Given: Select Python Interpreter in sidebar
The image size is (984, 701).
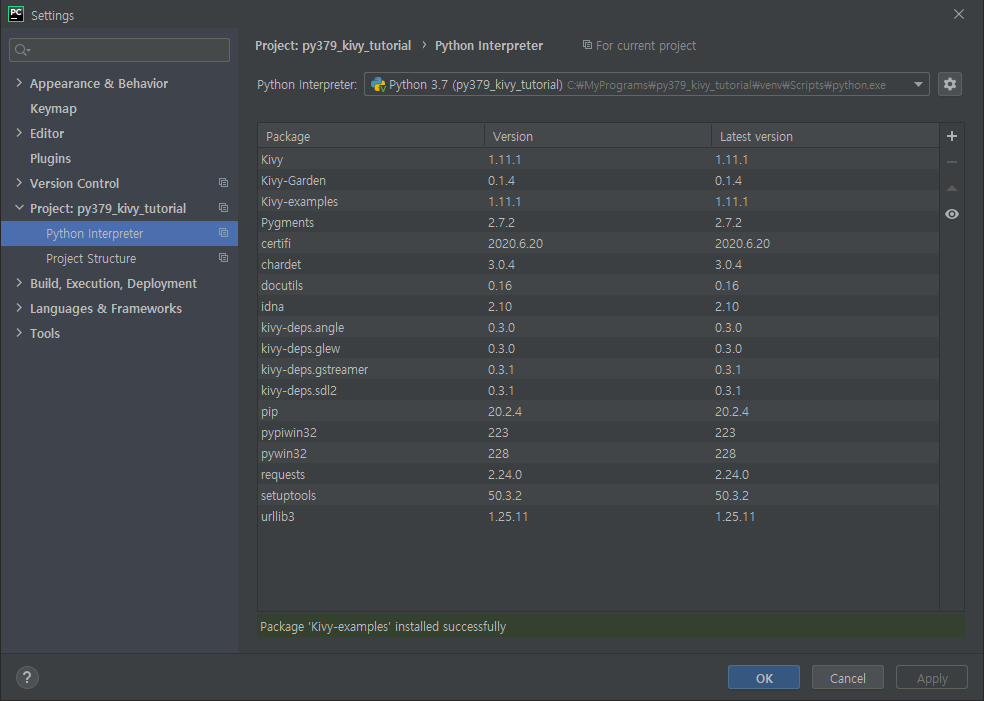Looking at the screenshot, I should [x=119, y=233].
